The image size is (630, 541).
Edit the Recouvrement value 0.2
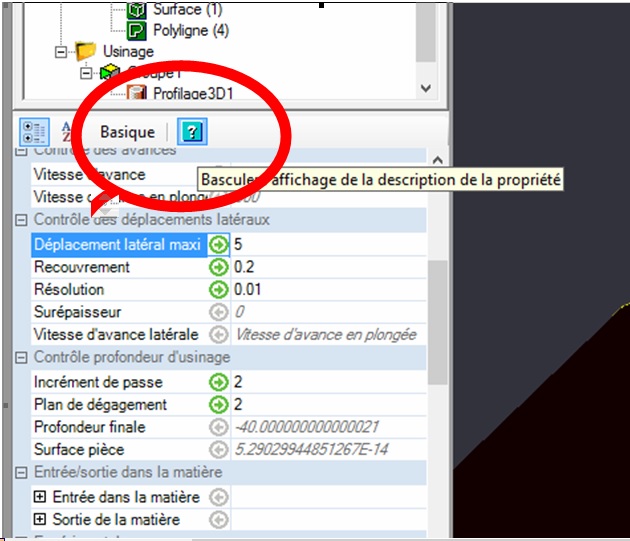[x=329, y=267]
